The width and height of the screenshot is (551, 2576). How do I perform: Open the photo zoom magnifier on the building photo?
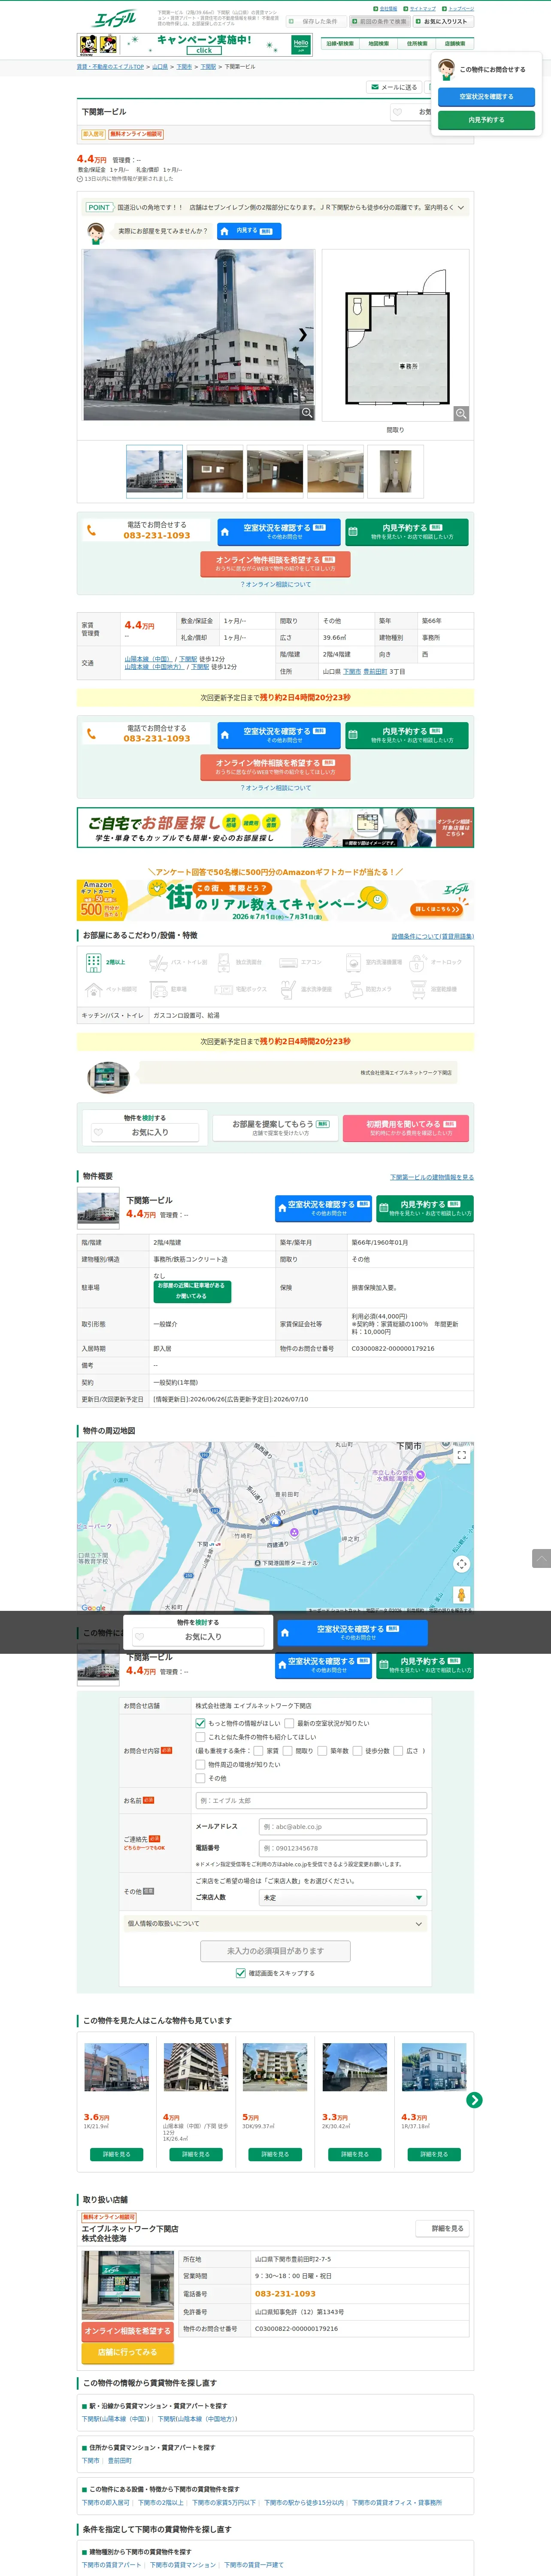(307, 412)
